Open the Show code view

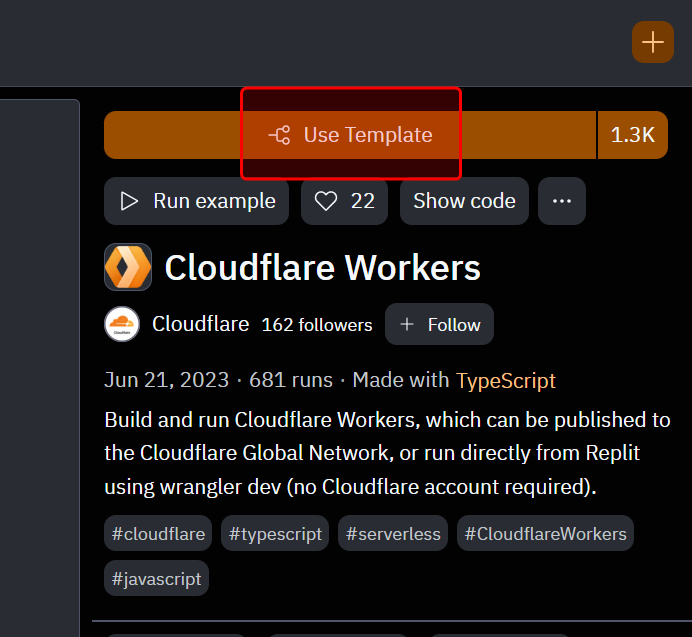pos(464,201)
